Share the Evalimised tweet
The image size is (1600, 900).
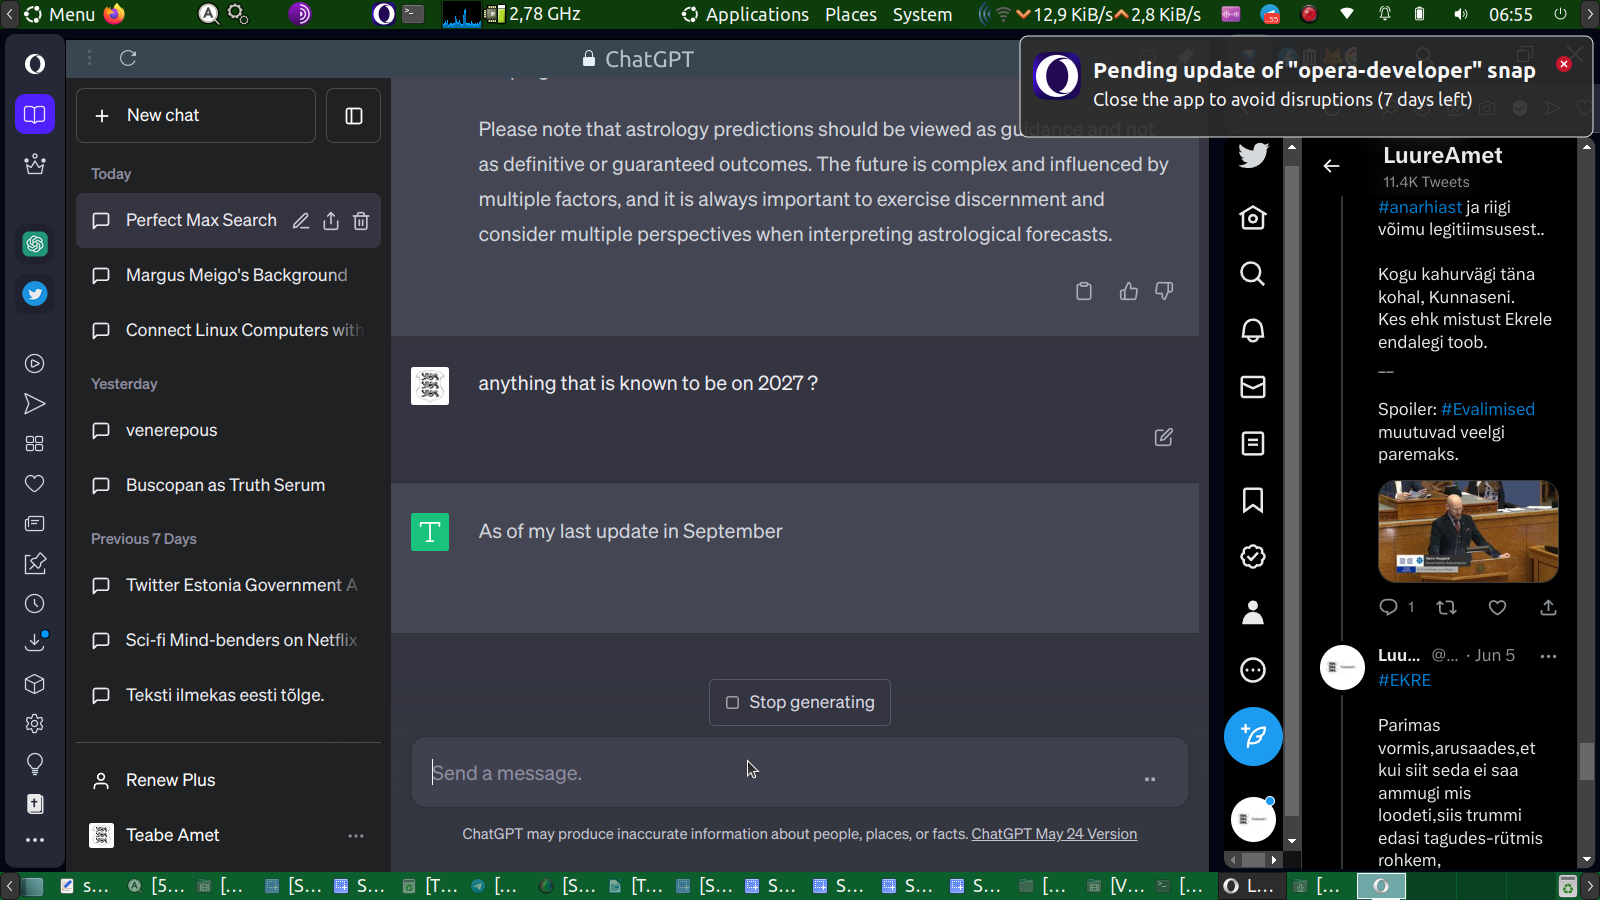(1548, 607)
